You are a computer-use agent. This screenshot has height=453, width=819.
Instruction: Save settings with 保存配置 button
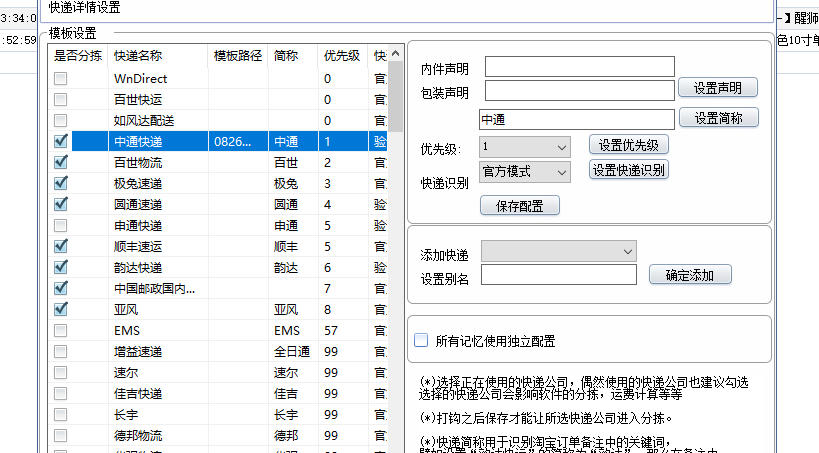coord(519,206)
